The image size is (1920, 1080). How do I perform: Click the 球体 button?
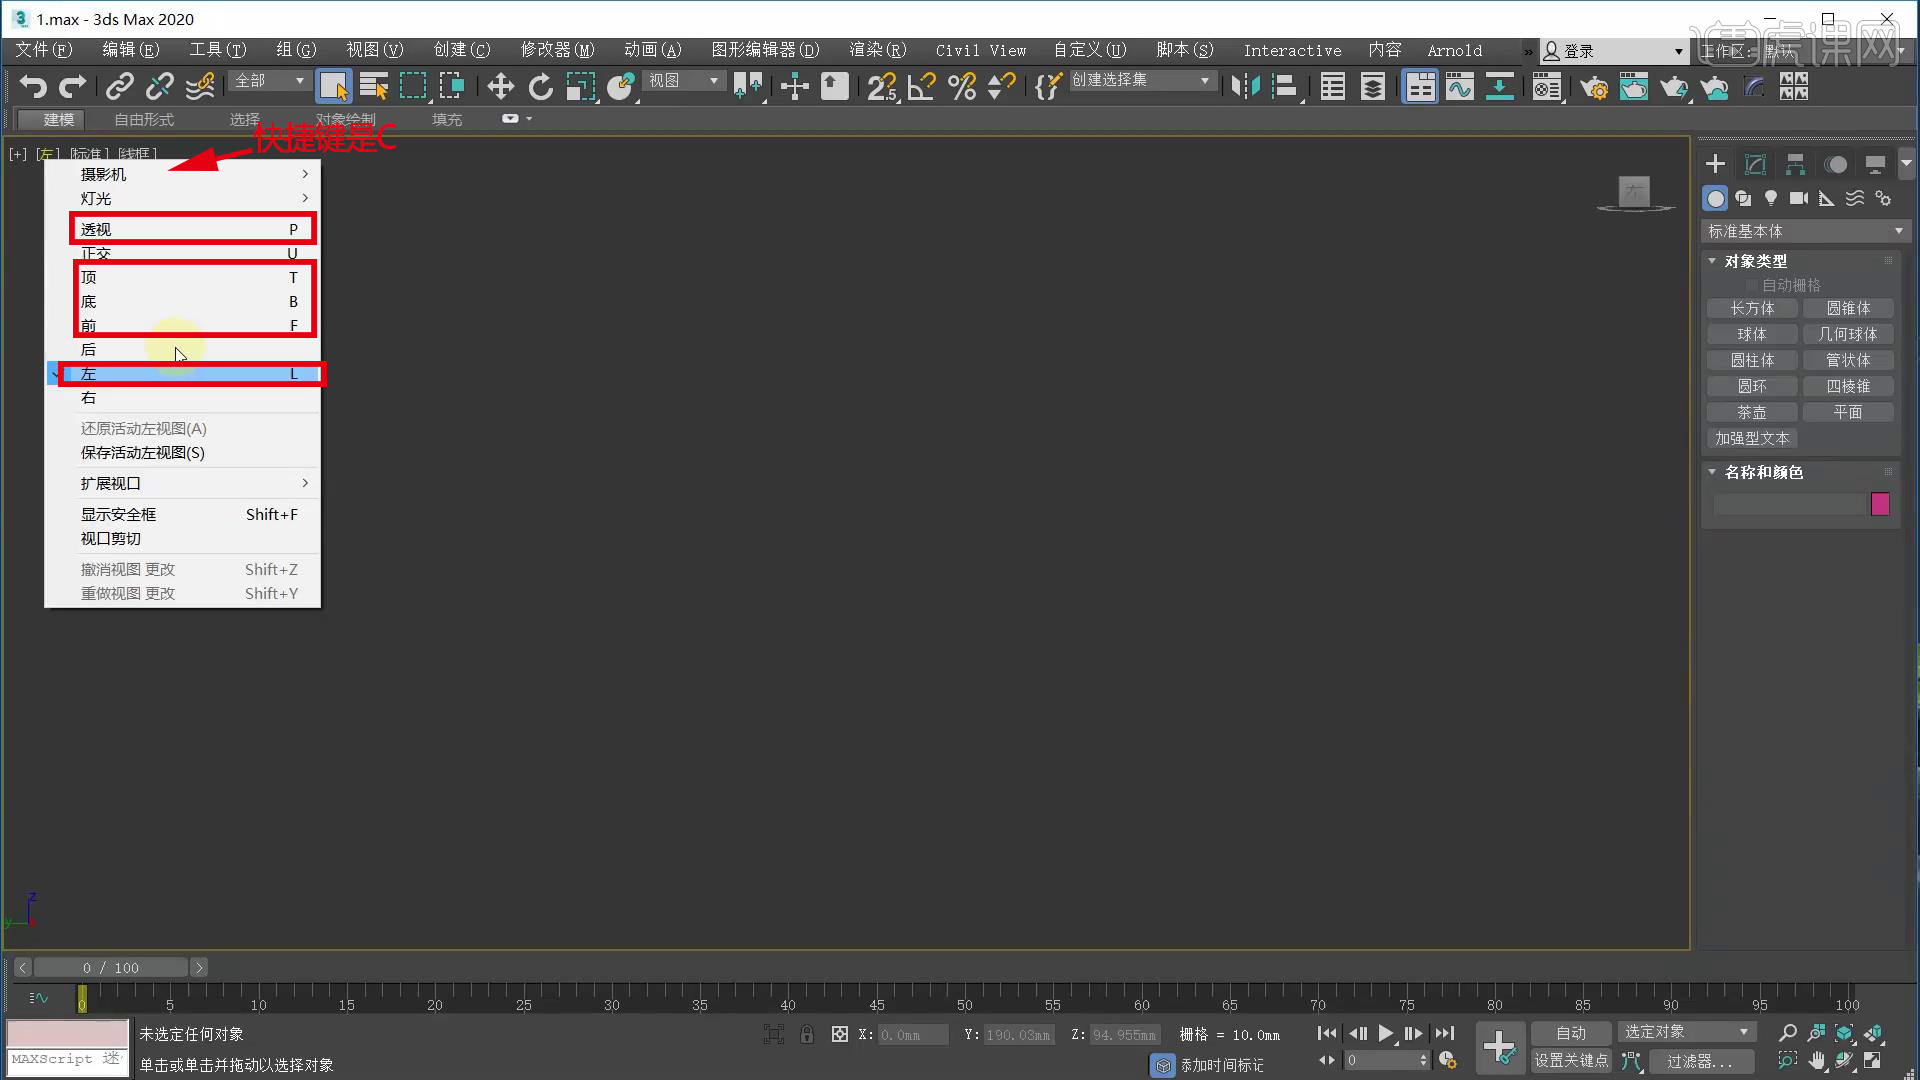pyautogui.click(x=1752, y=335)
